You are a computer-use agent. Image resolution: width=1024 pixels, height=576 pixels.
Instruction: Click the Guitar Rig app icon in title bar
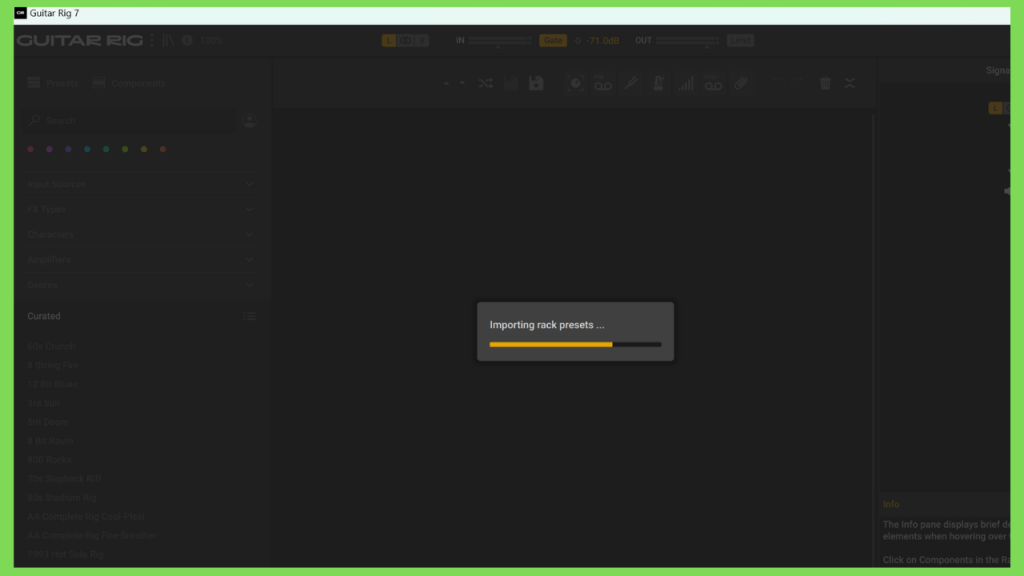pos(21,13)
